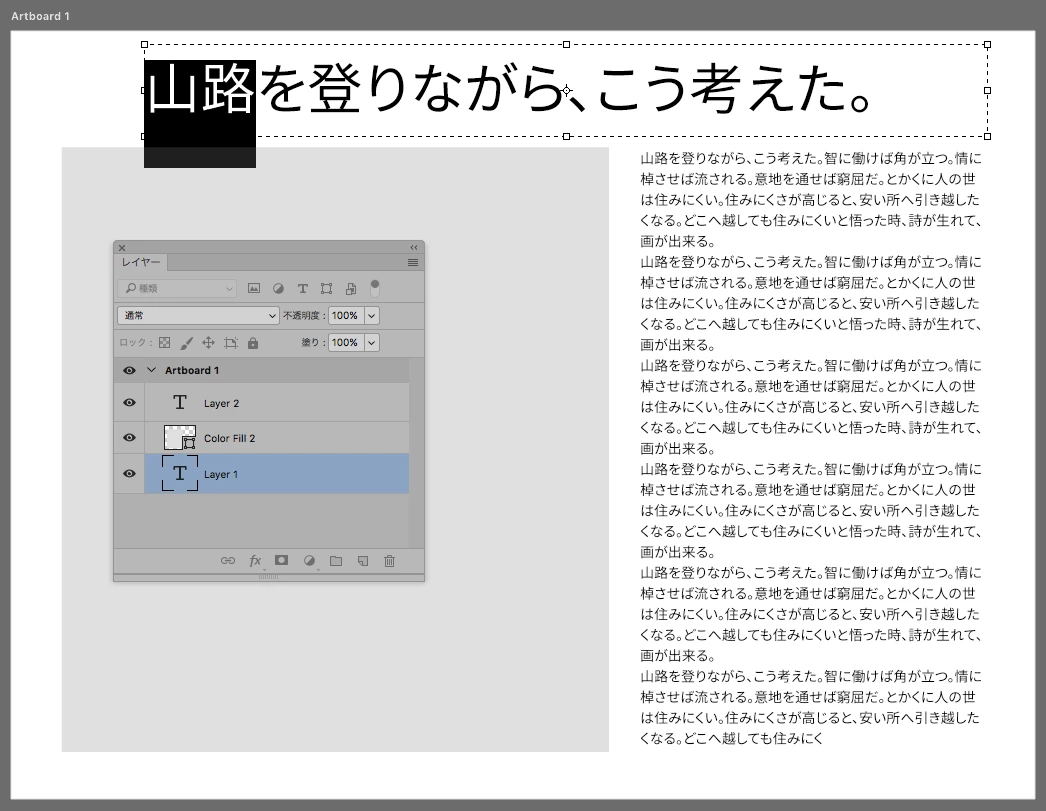Click the 塗り 100% value field
Screen dimensions: 1046x811
coord(346,343)
